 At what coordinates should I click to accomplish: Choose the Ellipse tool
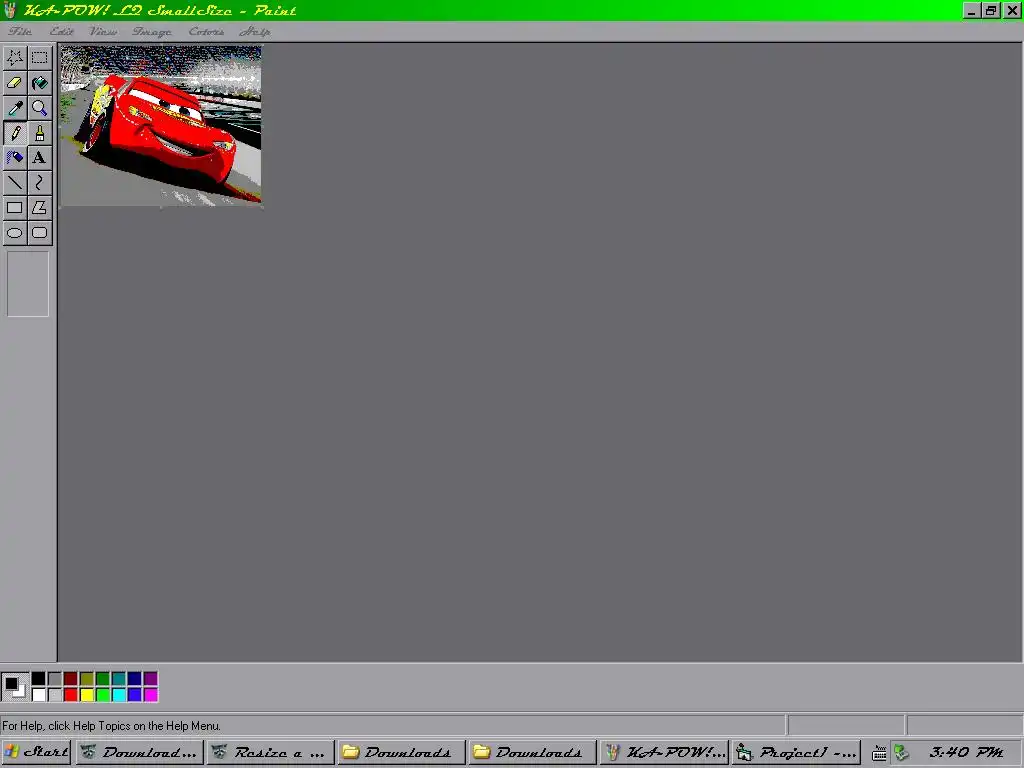15,232
